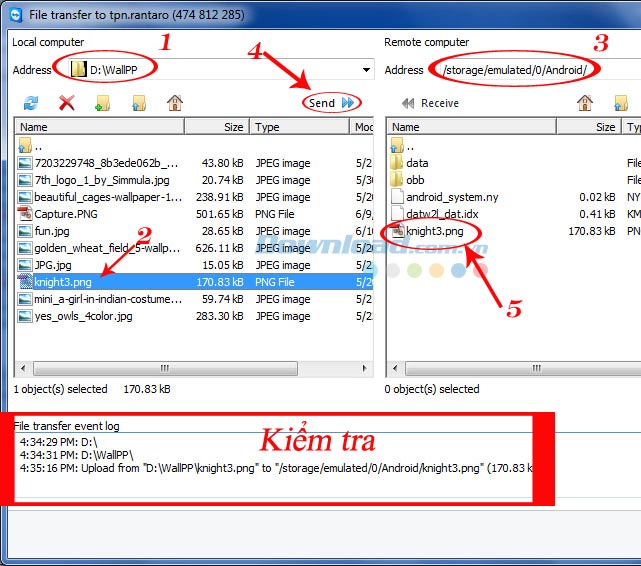Click 501.65 kB size cell

(x=220, y=214)
